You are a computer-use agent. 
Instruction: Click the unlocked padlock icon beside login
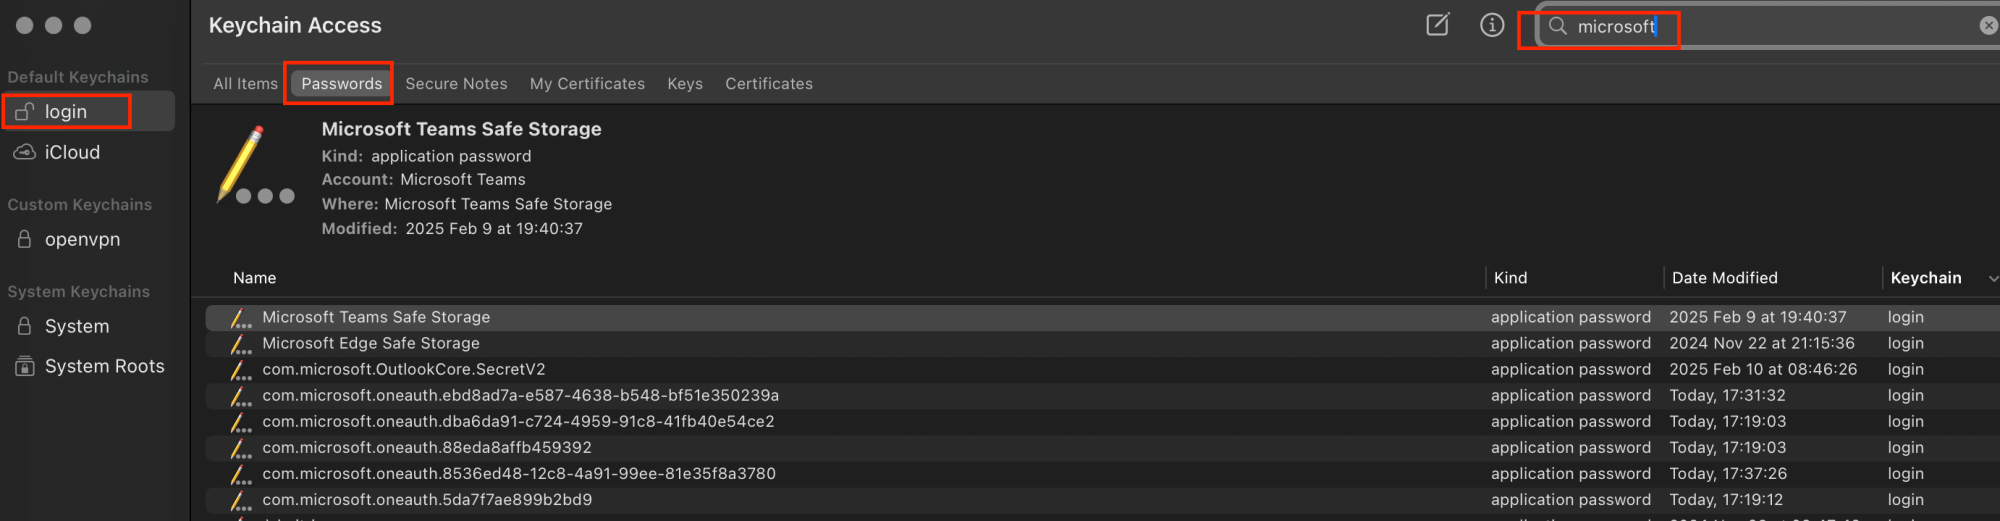point(25,111)
